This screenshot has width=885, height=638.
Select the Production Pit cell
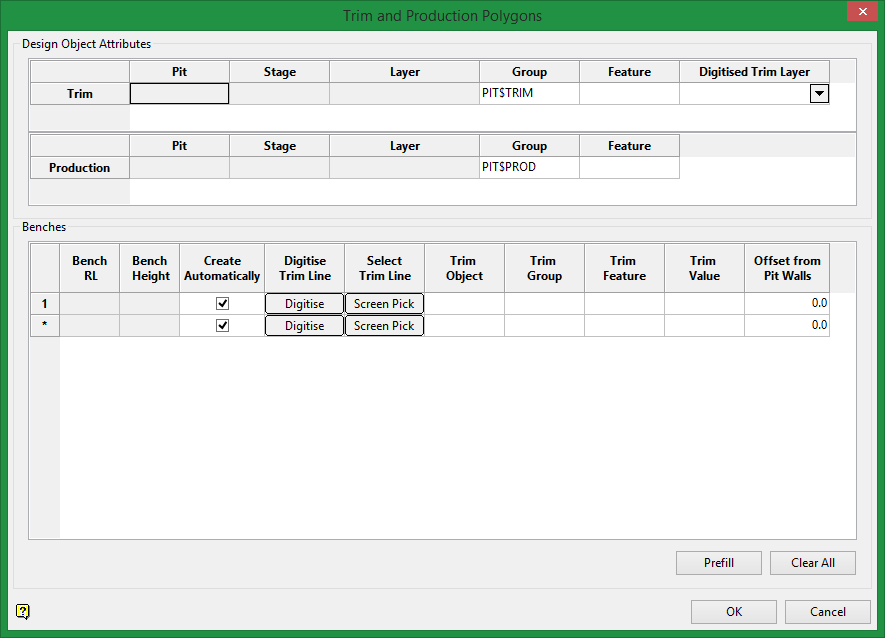(x=179, y=168)
